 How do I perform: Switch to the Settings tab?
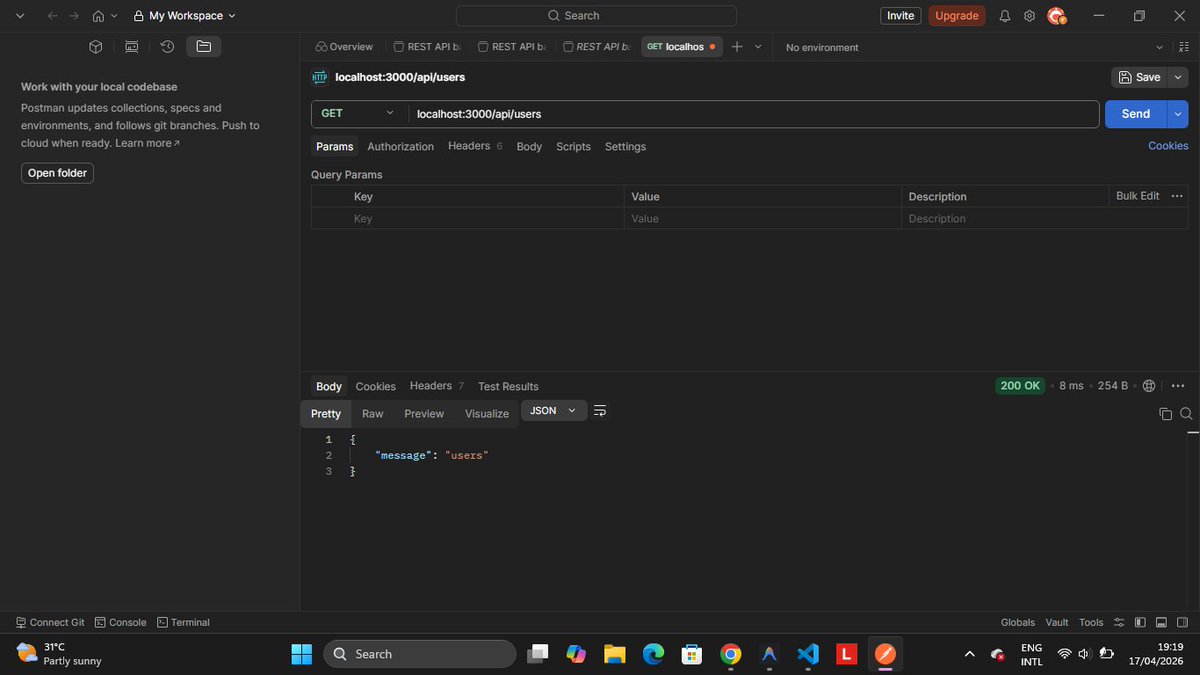click(625, 146)
